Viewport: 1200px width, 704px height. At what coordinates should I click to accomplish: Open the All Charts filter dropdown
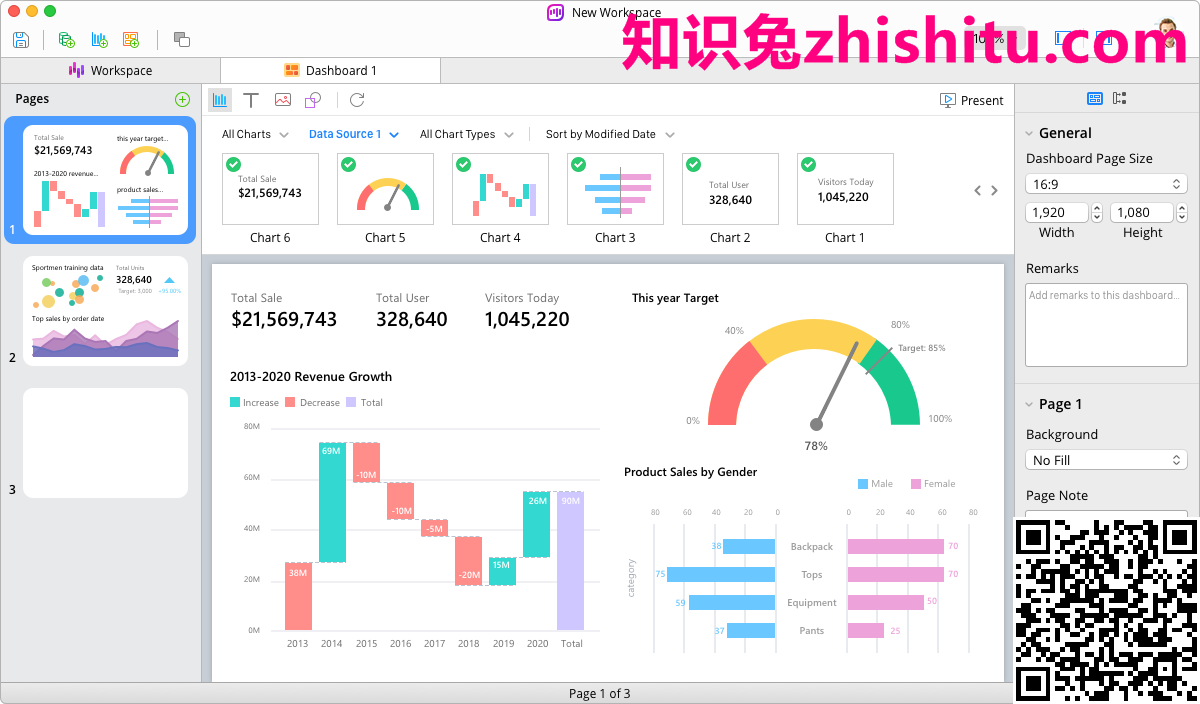255,134
